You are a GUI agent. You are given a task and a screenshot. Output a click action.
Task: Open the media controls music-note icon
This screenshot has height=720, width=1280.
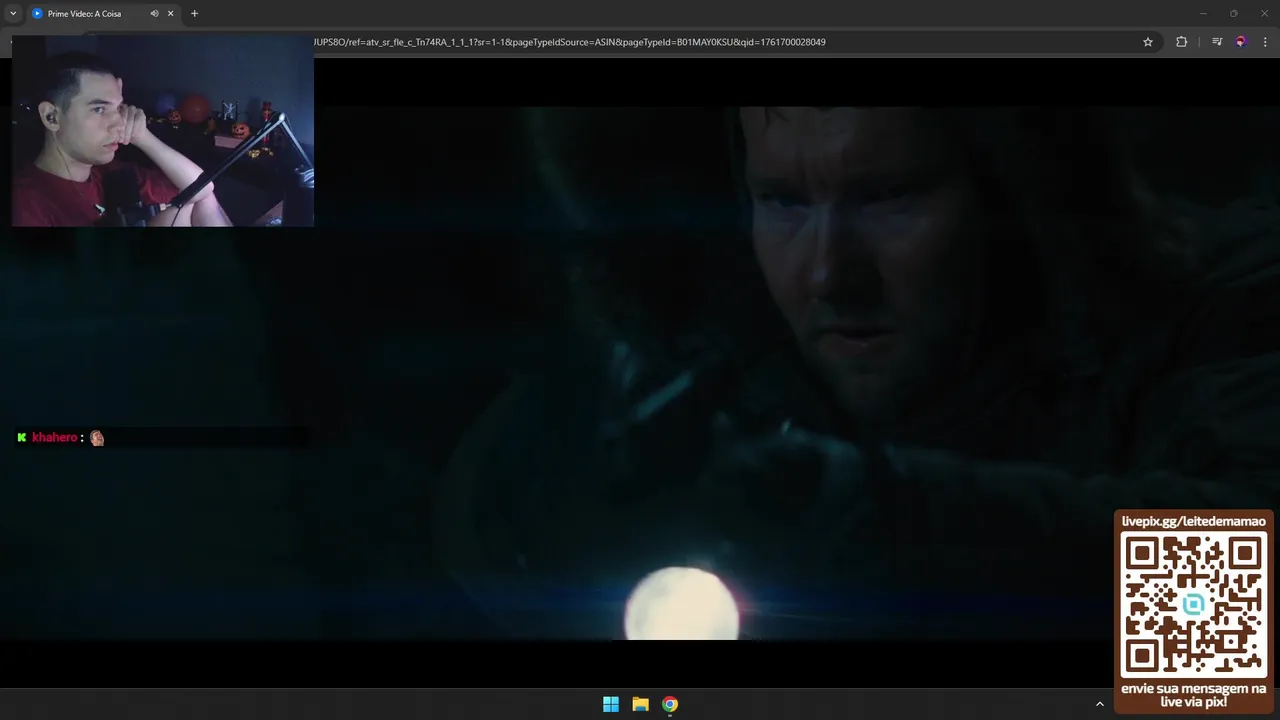tap(1217, 42)
